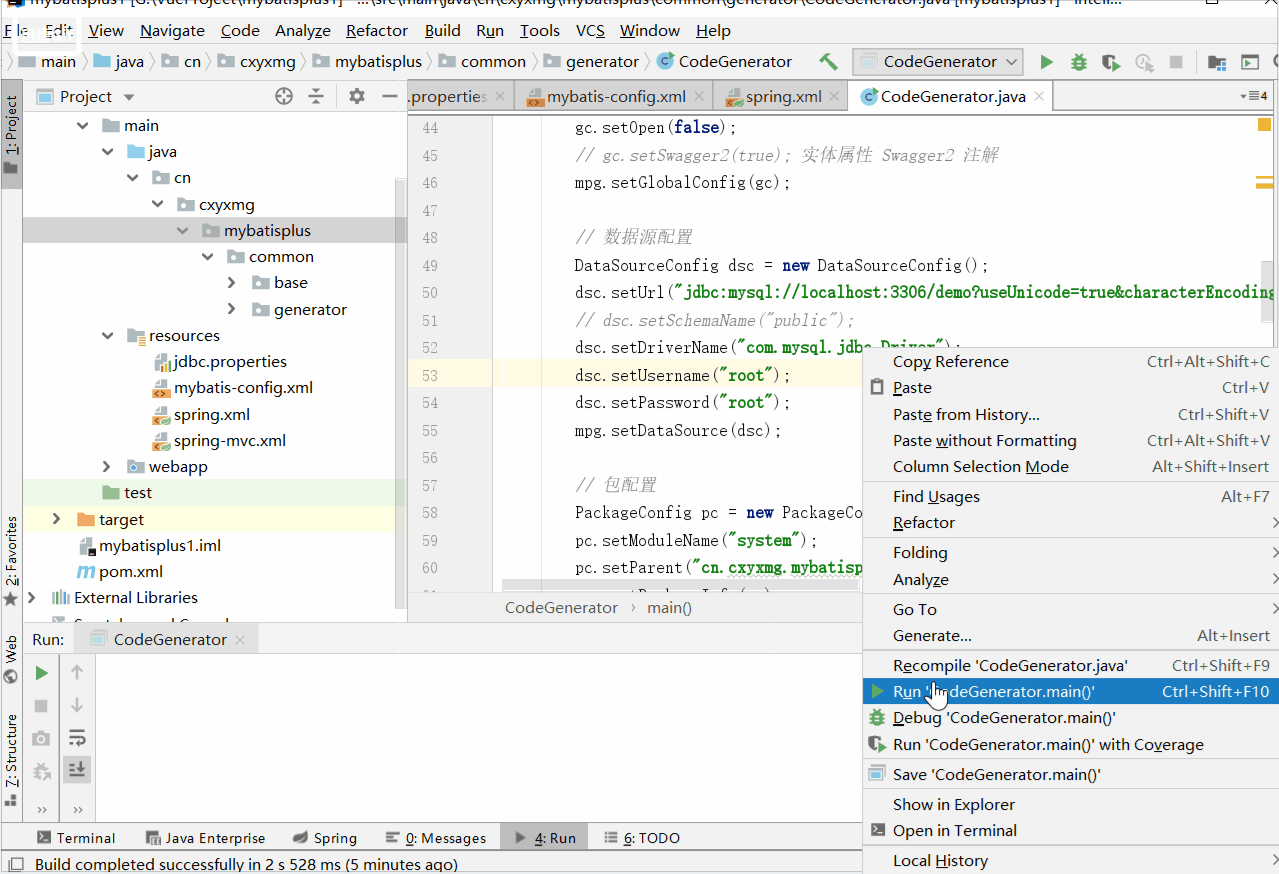Run CodeGenerator from the top toolbar
Screen dimensions: 1279x874
pyautogui.click(x=1046, y=62)
